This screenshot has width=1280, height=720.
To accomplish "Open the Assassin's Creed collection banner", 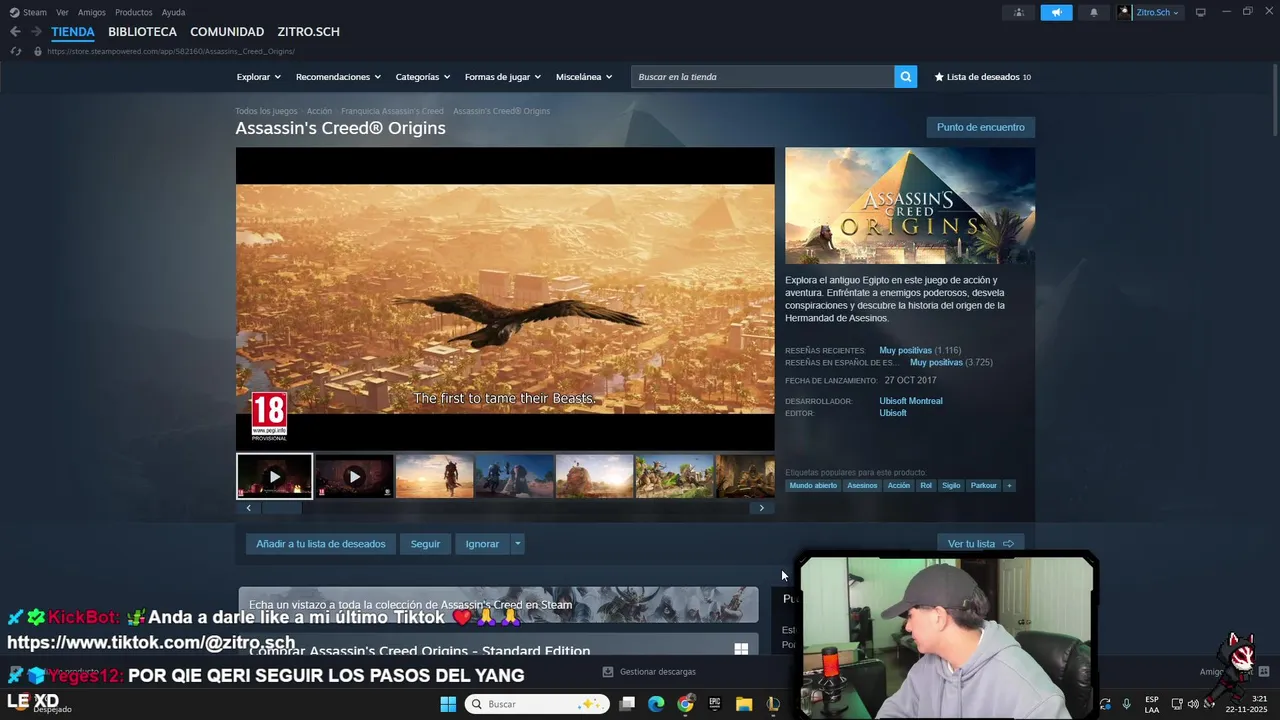I will coord(498,605).
